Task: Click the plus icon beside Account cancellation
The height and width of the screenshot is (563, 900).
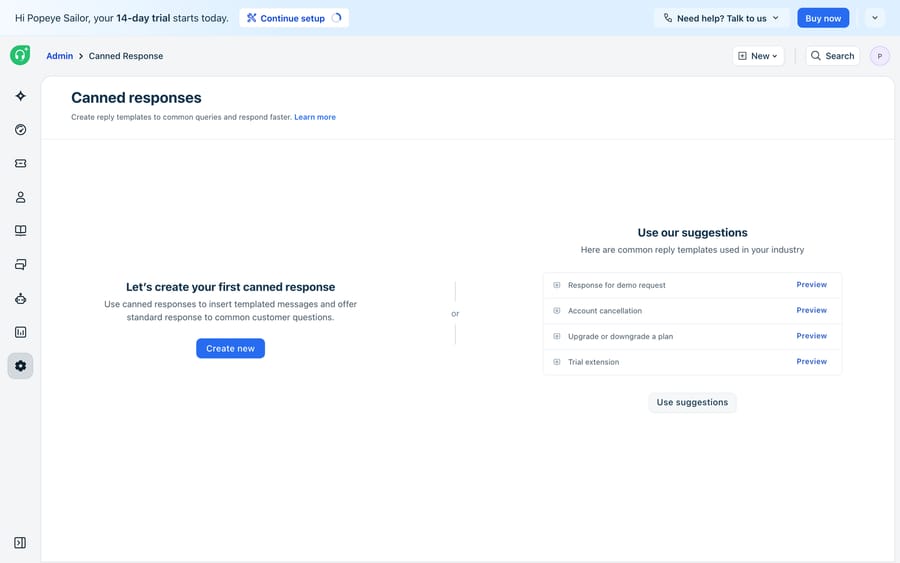Action: point(556,310)
